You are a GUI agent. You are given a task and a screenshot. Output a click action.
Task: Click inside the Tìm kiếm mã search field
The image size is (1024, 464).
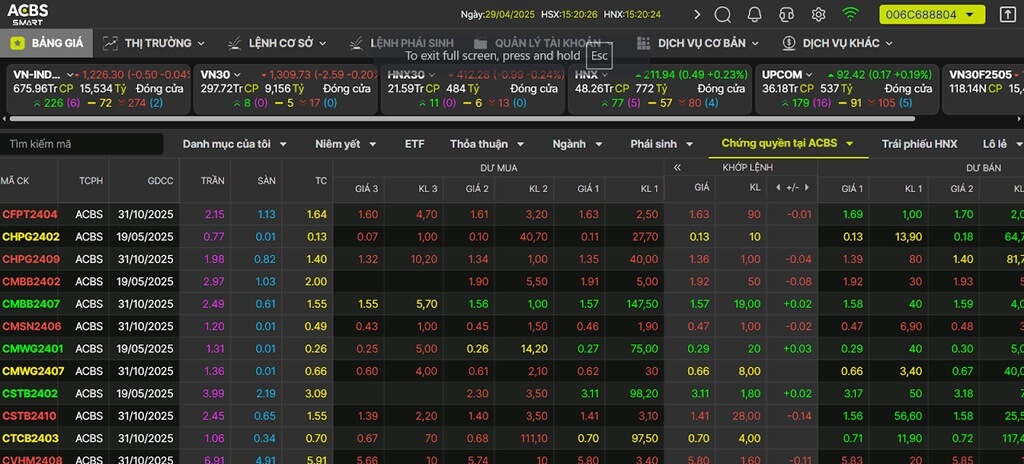point(80,144)
